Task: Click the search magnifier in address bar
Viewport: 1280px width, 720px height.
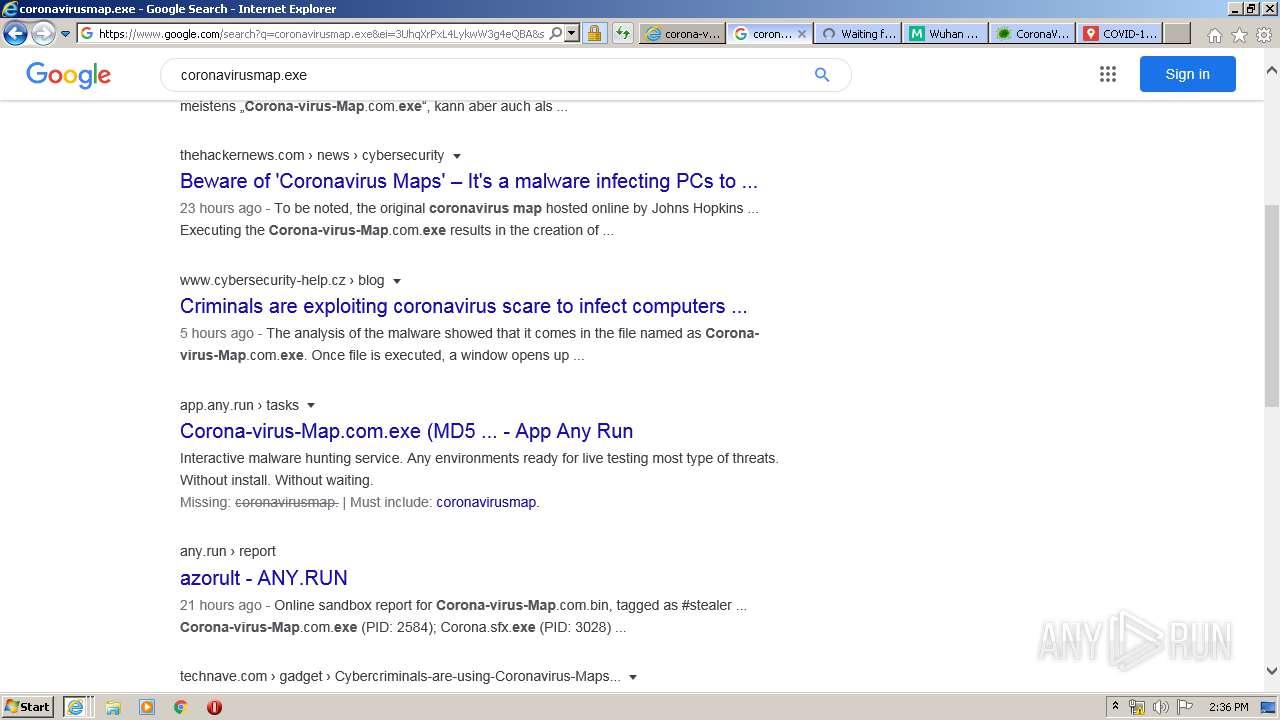Action: 556,33
